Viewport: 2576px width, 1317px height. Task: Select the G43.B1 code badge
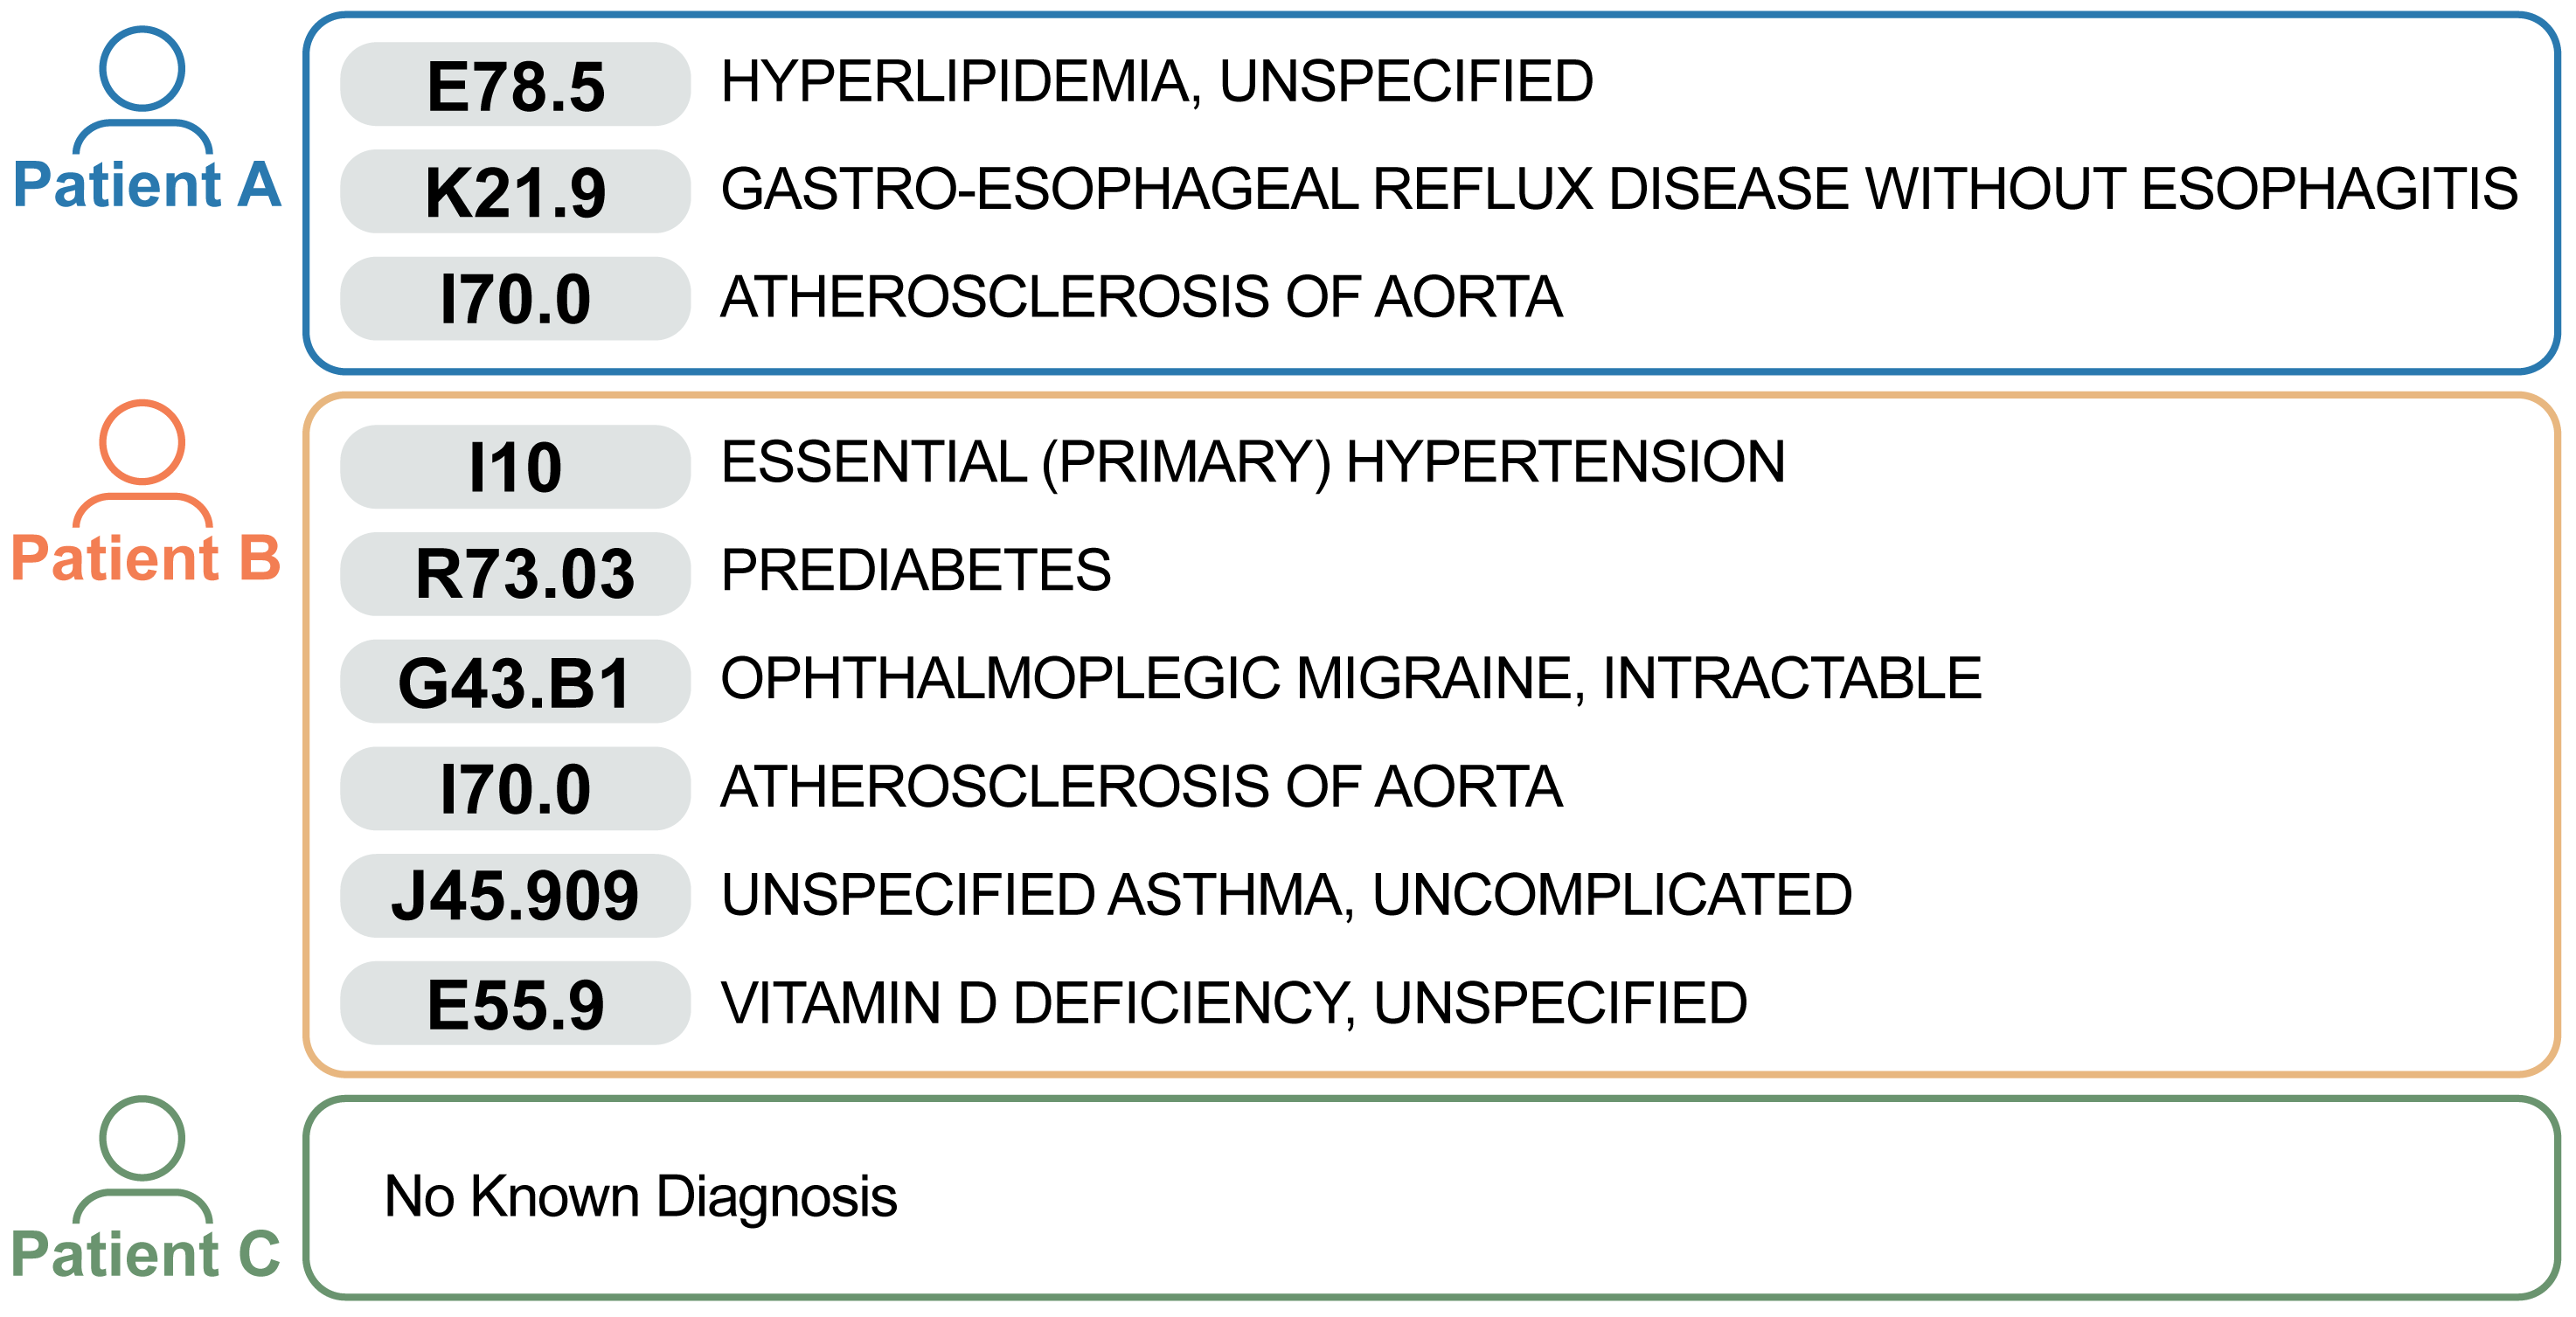click(515, 681)
